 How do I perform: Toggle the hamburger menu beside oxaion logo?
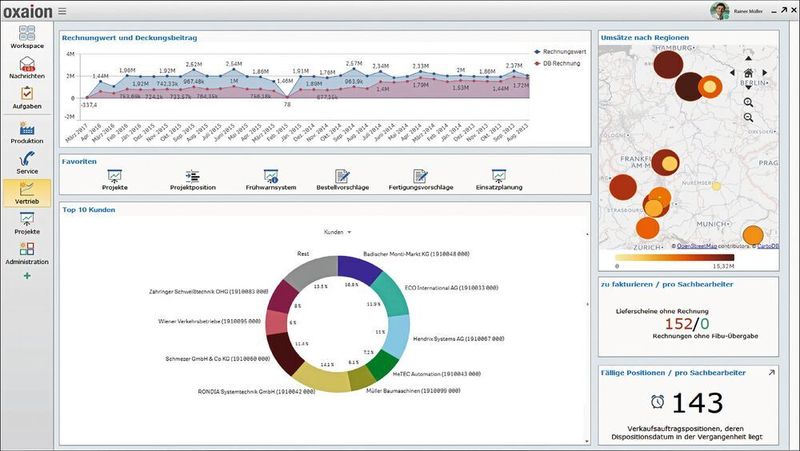pyautogui.click(x=62, y=11)
